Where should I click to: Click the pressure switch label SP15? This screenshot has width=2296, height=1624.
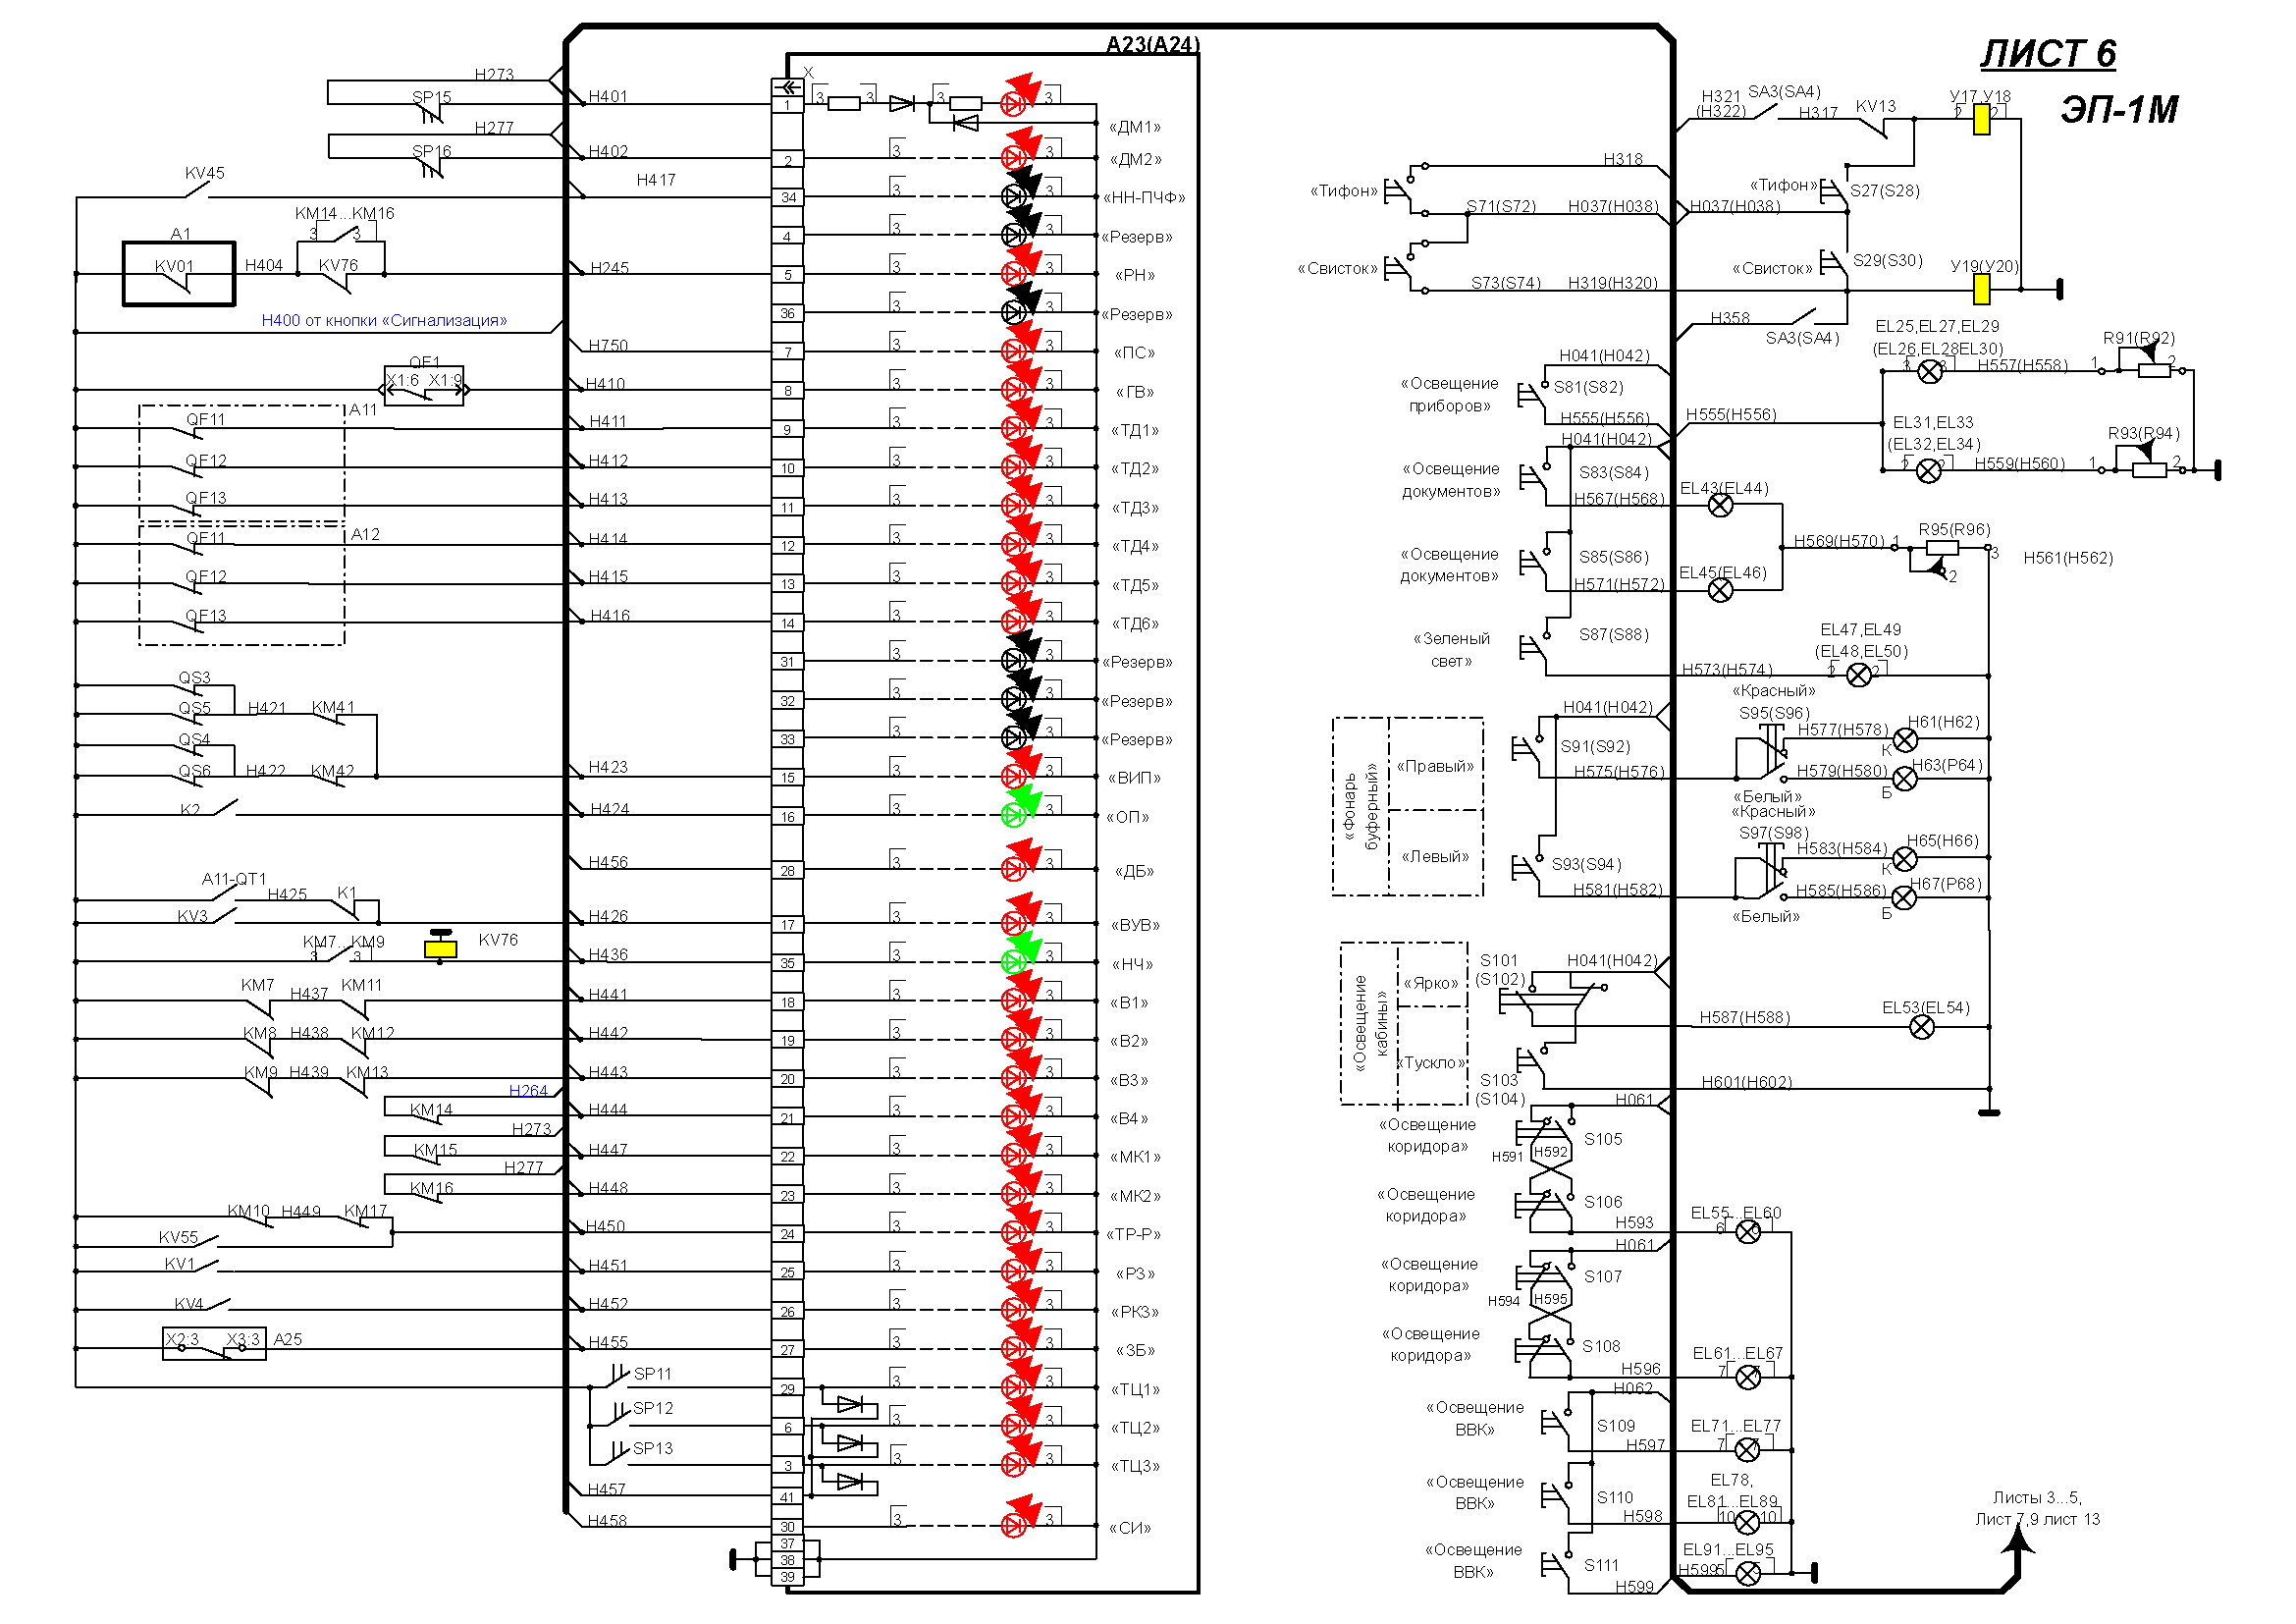432,97
